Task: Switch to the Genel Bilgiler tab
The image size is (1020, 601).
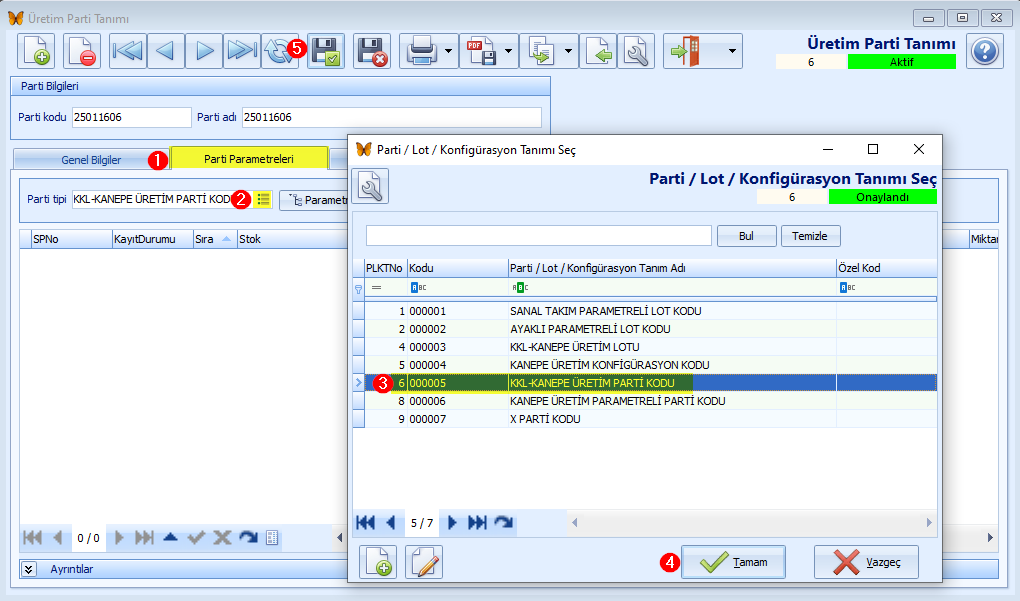Action: coord(91,159)
